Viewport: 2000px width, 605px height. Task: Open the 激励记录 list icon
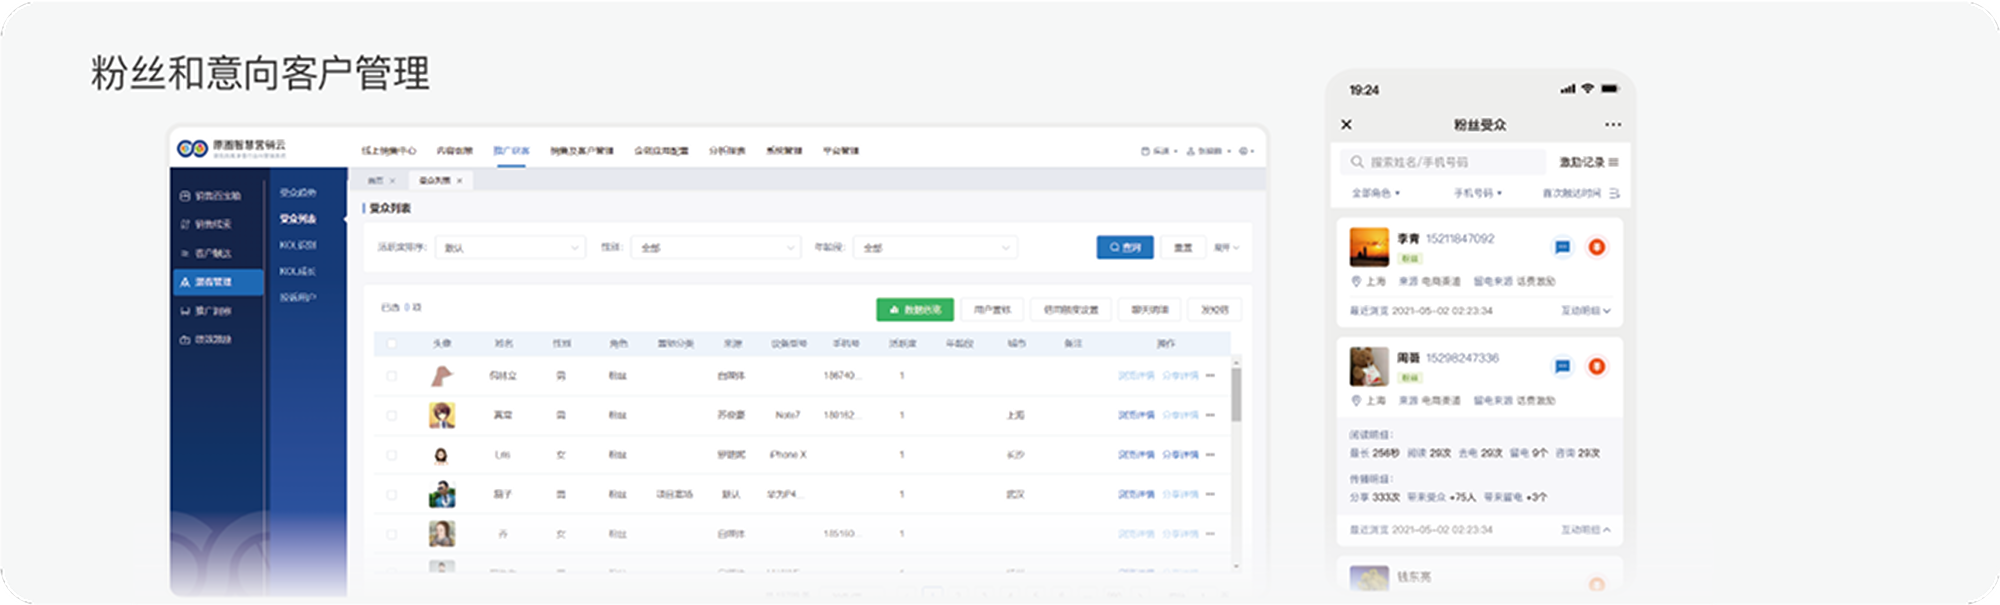[x=1613, y=162]
